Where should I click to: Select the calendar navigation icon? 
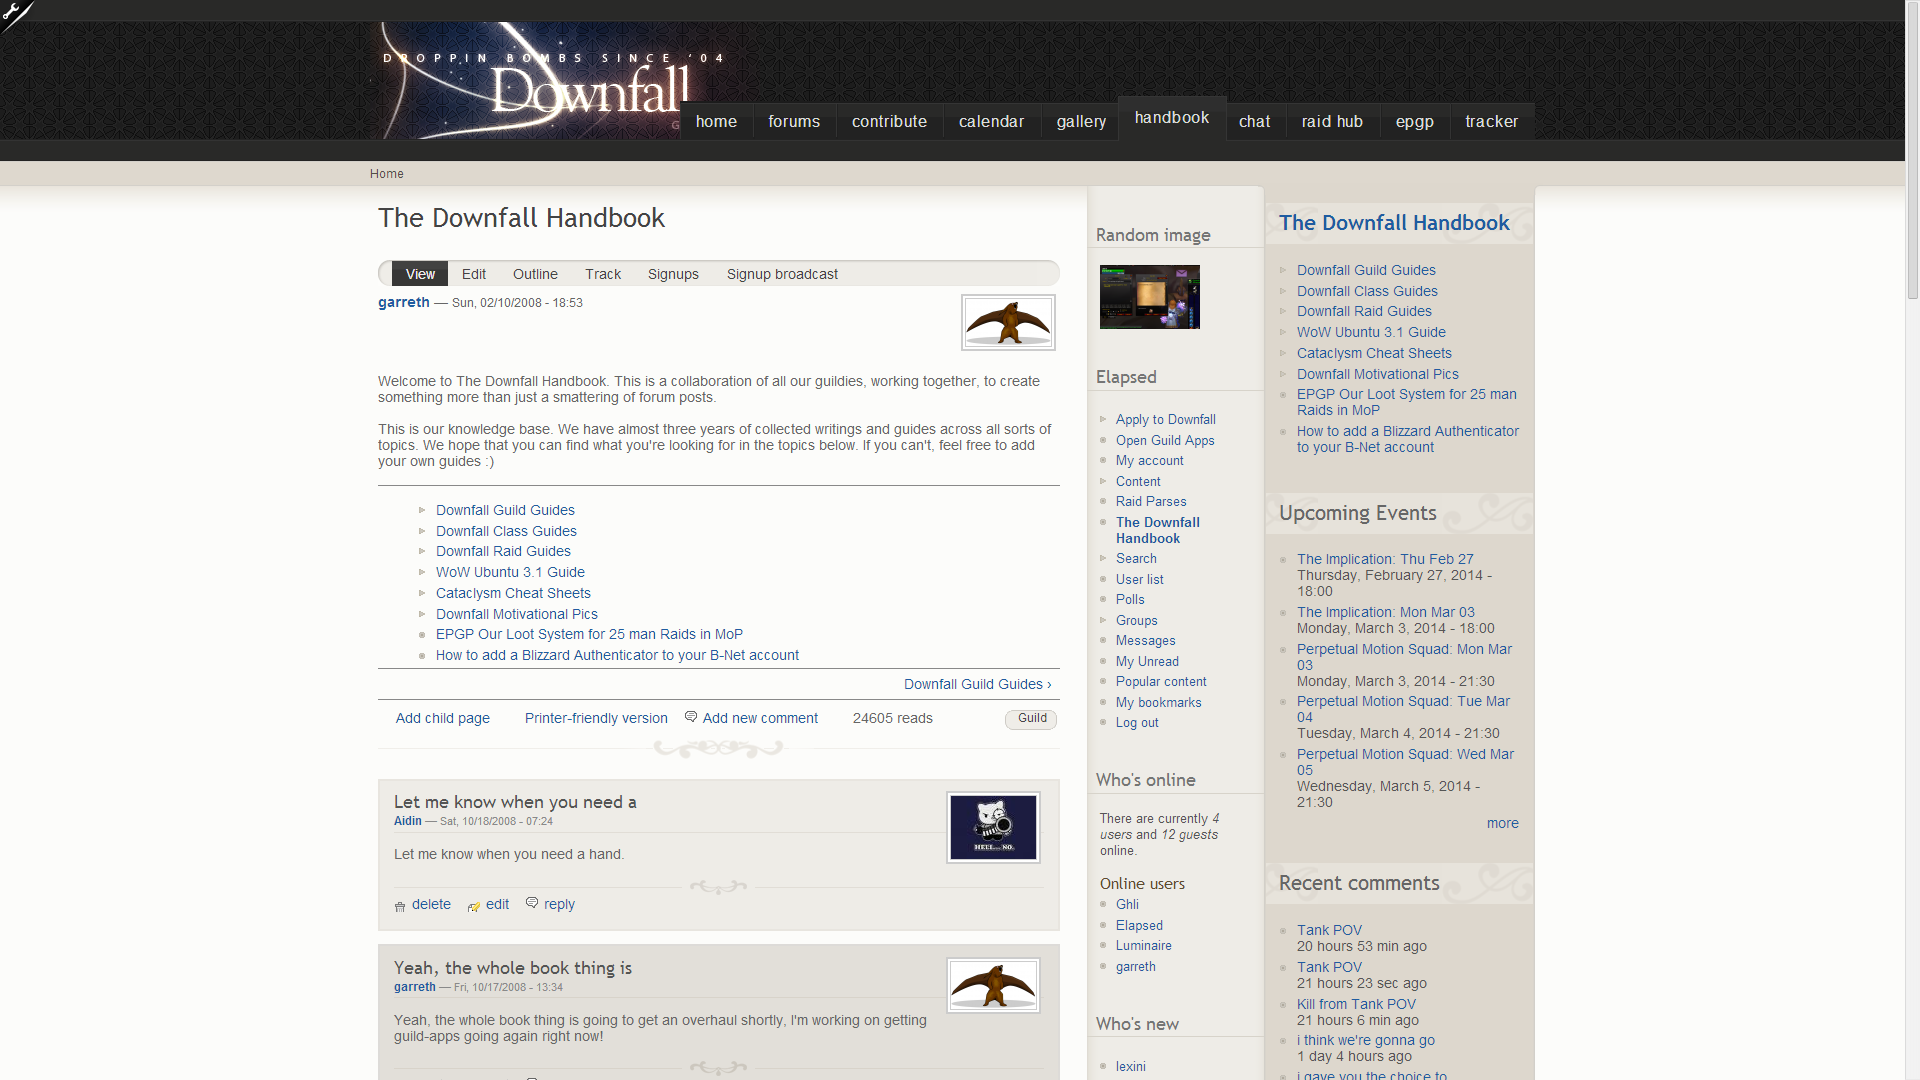coord(990,120)
